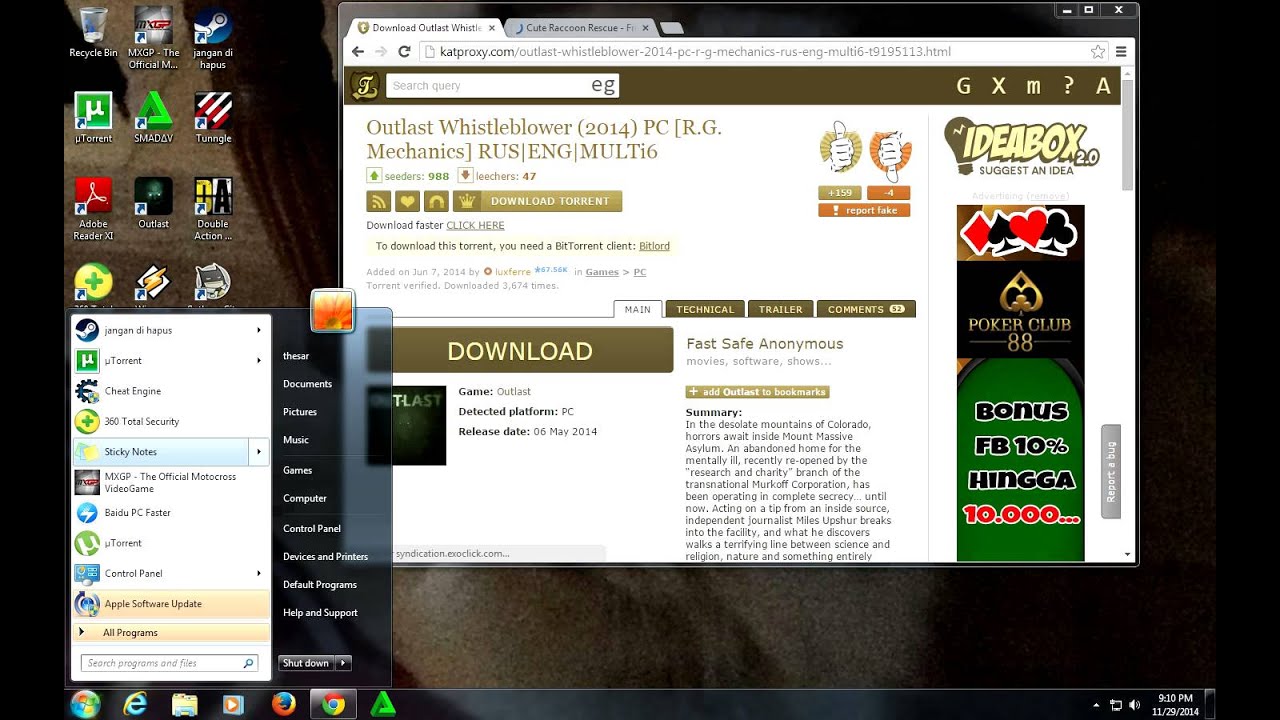The height and width of the screenshot is (720, 1280).
Task: Click the magnet link icon button
Action: 436,201
